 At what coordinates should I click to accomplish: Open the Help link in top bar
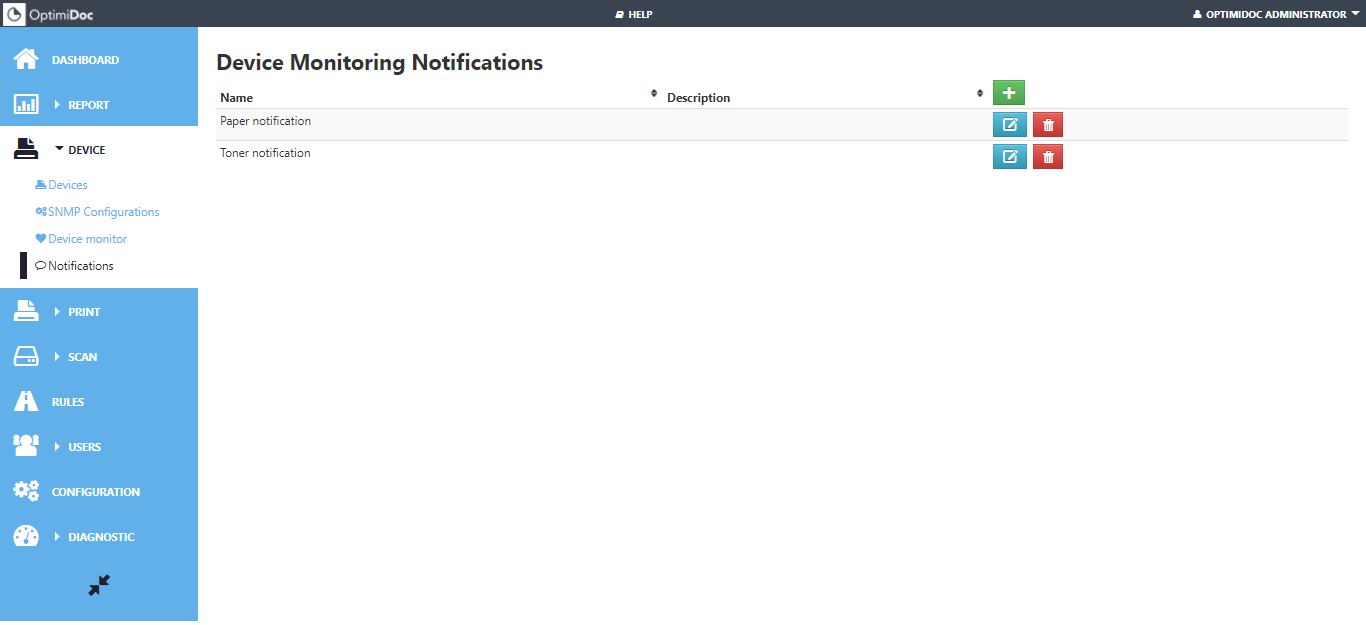(634, 14)
